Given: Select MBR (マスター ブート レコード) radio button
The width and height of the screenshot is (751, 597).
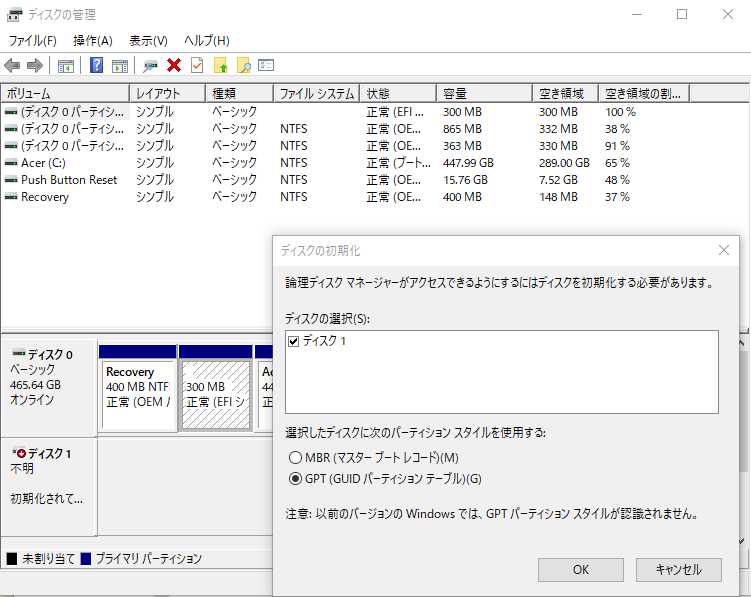Looking at the screenshot, I should tap(295, 457).
